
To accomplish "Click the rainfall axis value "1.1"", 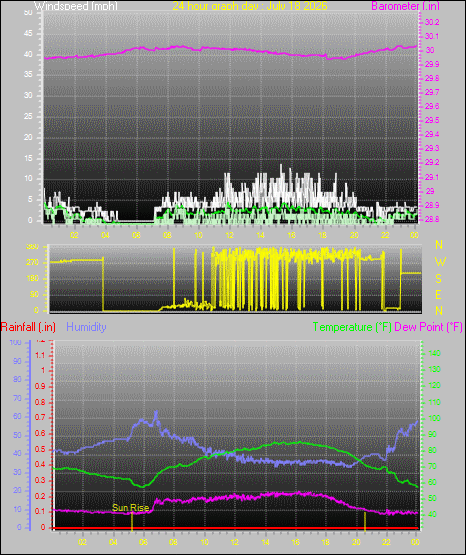I will [40, 356].
